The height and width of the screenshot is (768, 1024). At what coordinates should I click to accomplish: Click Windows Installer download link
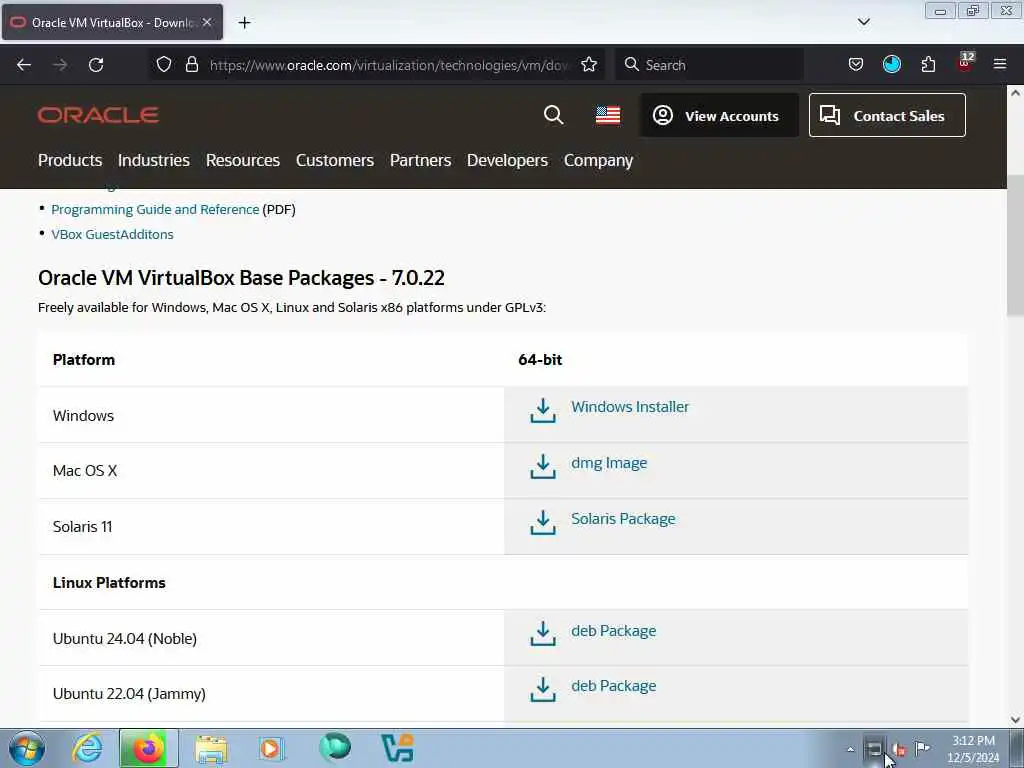coord(630,407)
